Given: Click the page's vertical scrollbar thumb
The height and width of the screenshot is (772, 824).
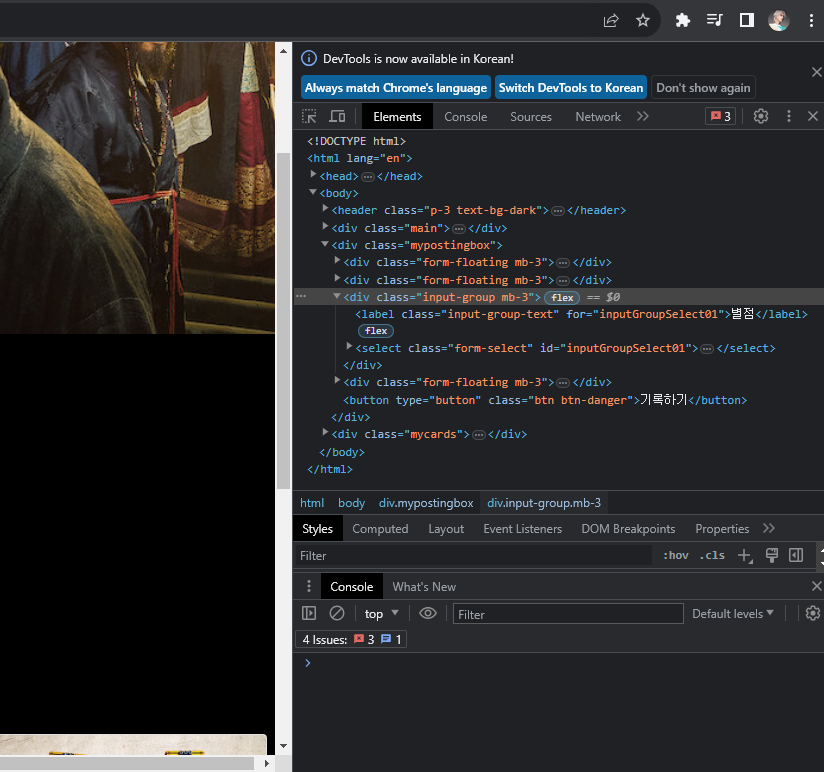Looking at the screenshot, I should coord(283,321).
